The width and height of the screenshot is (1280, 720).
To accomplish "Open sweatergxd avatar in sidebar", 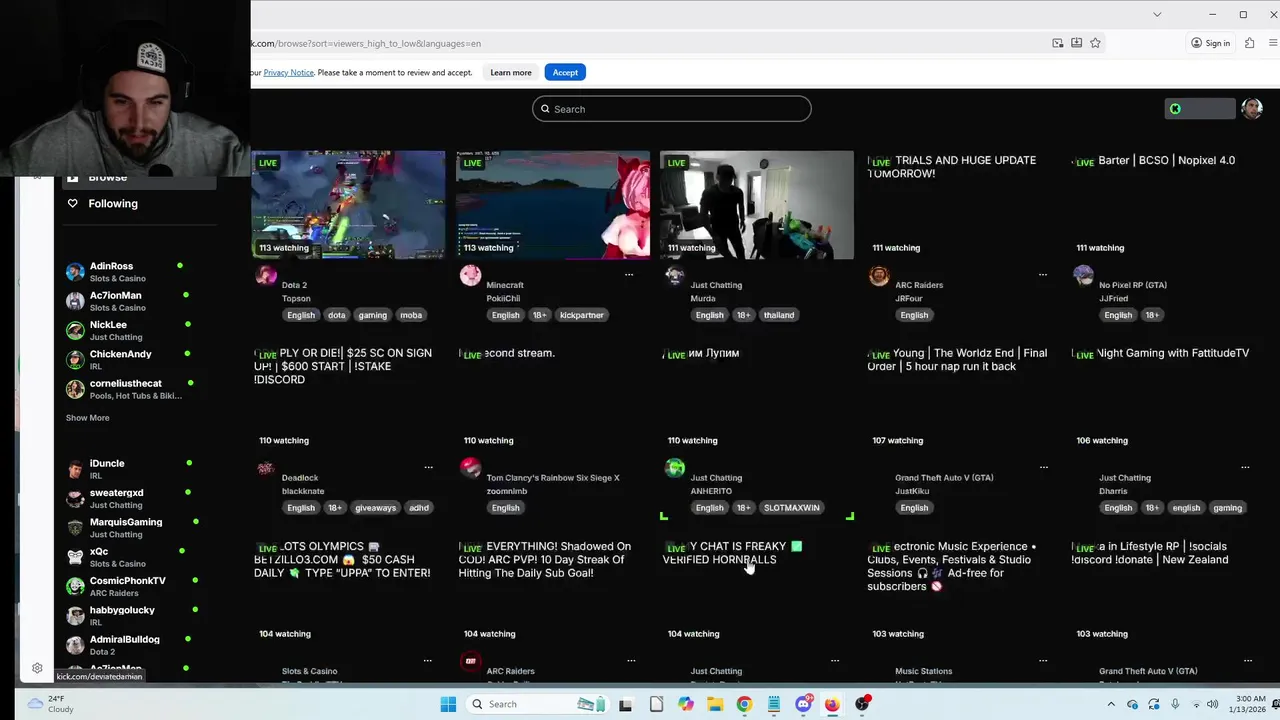I will 75,498.
